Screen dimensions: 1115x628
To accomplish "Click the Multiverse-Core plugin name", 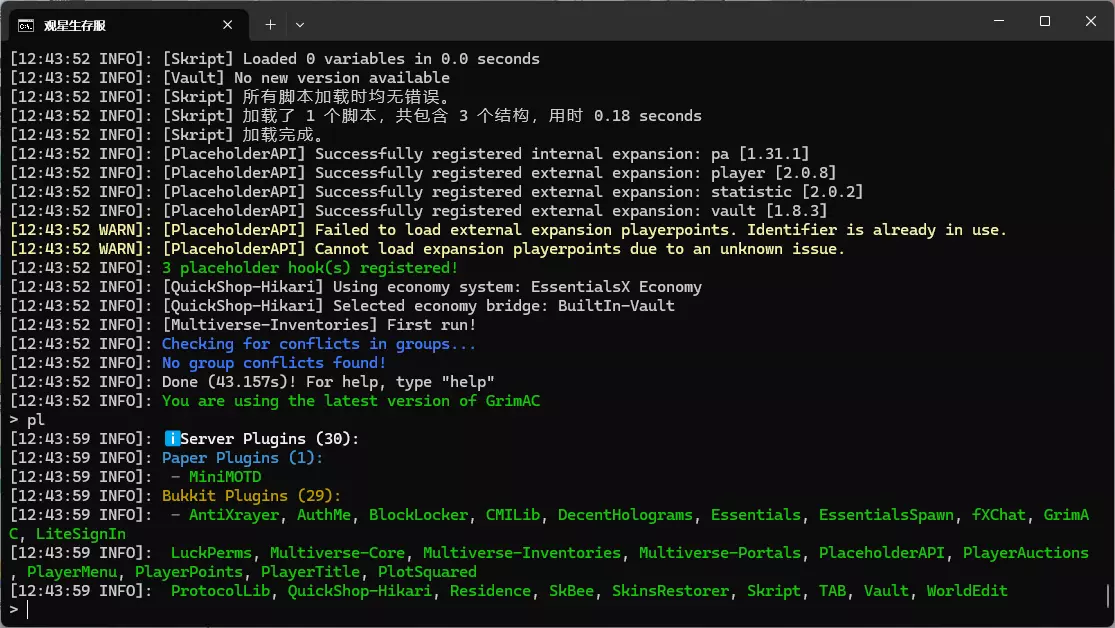I will point(337,553).
